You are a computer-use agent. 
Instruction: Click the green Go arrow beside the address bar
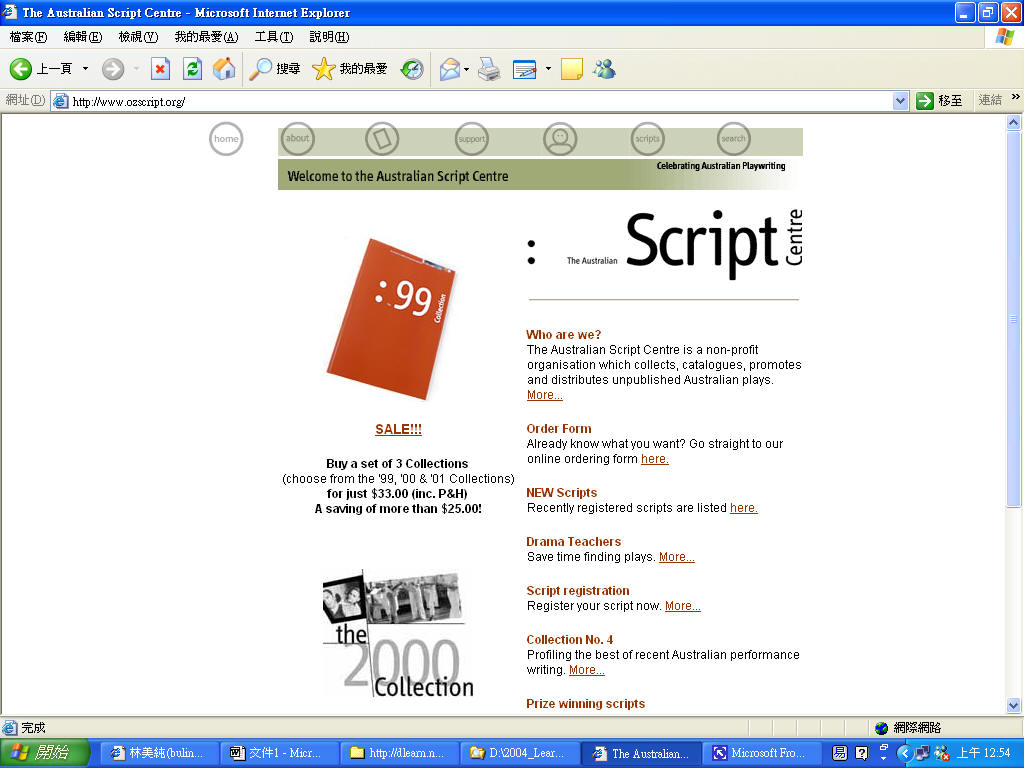coord(925,101)
